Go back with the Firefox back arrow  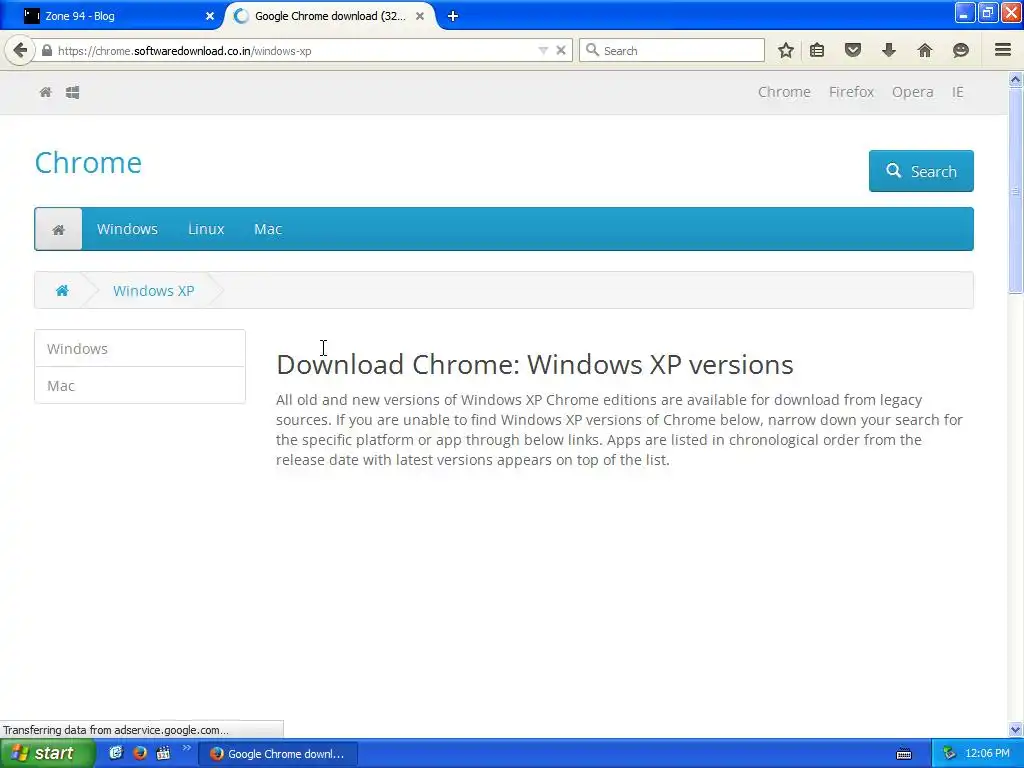(20, 50)
